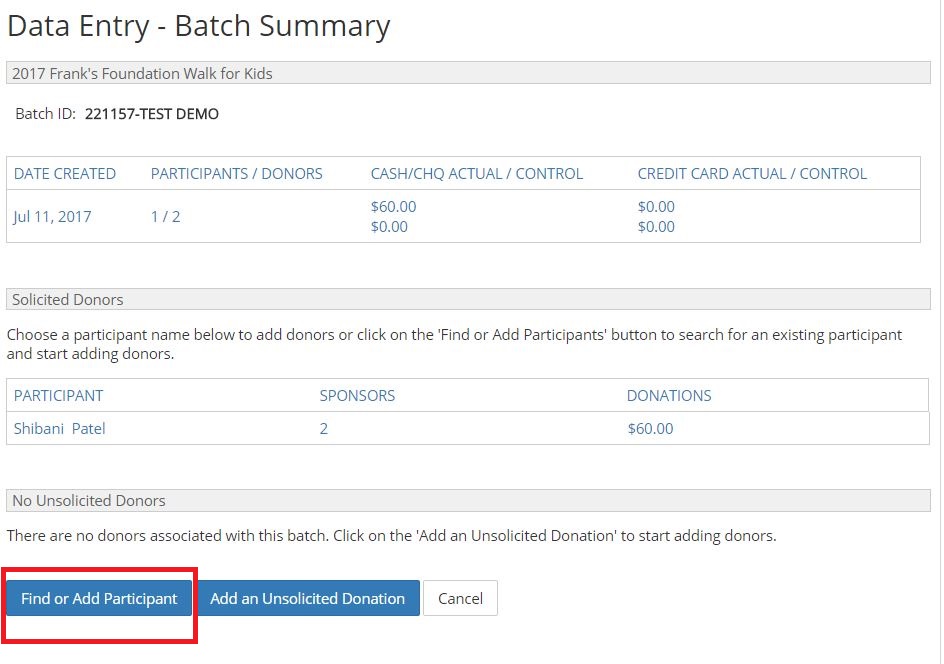944x664 pixels.
Task: Select the Jul 11, 2017 date value
Action: 52,217
